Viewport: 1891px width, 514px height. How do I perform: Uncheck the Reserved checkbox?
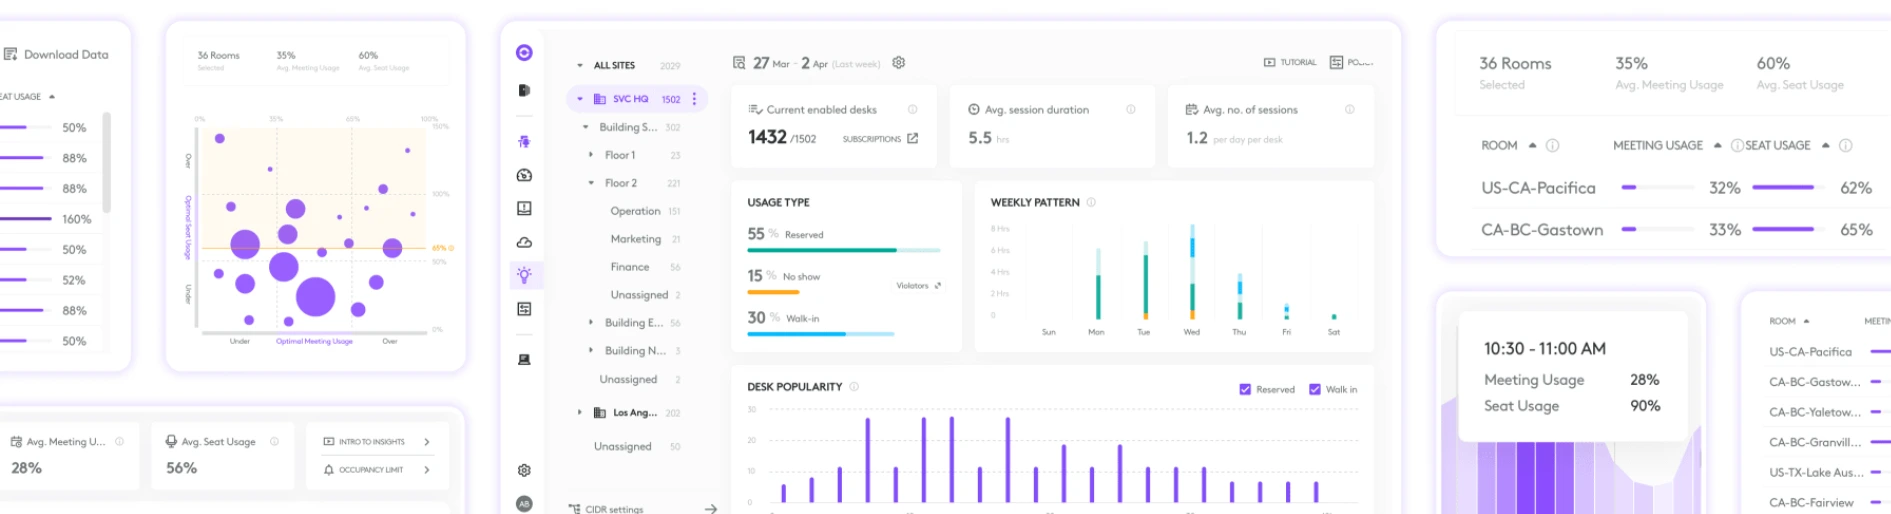click(1245, 390)
